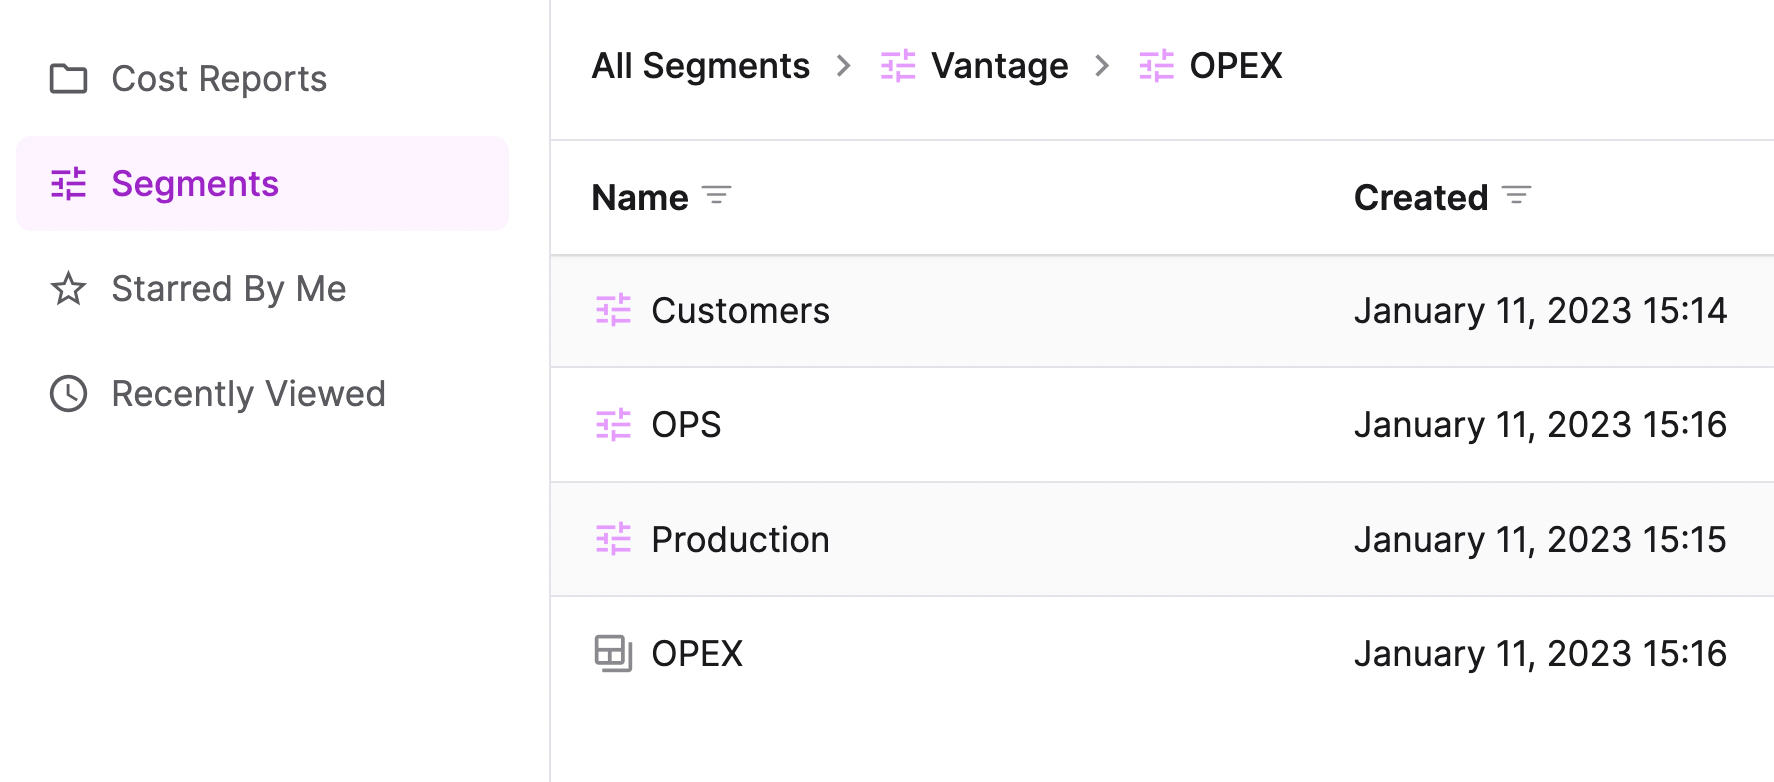Open the OPEX cost report row
Image resolution: width=1774 pixels, height=782 pixels.
point(697,654)
